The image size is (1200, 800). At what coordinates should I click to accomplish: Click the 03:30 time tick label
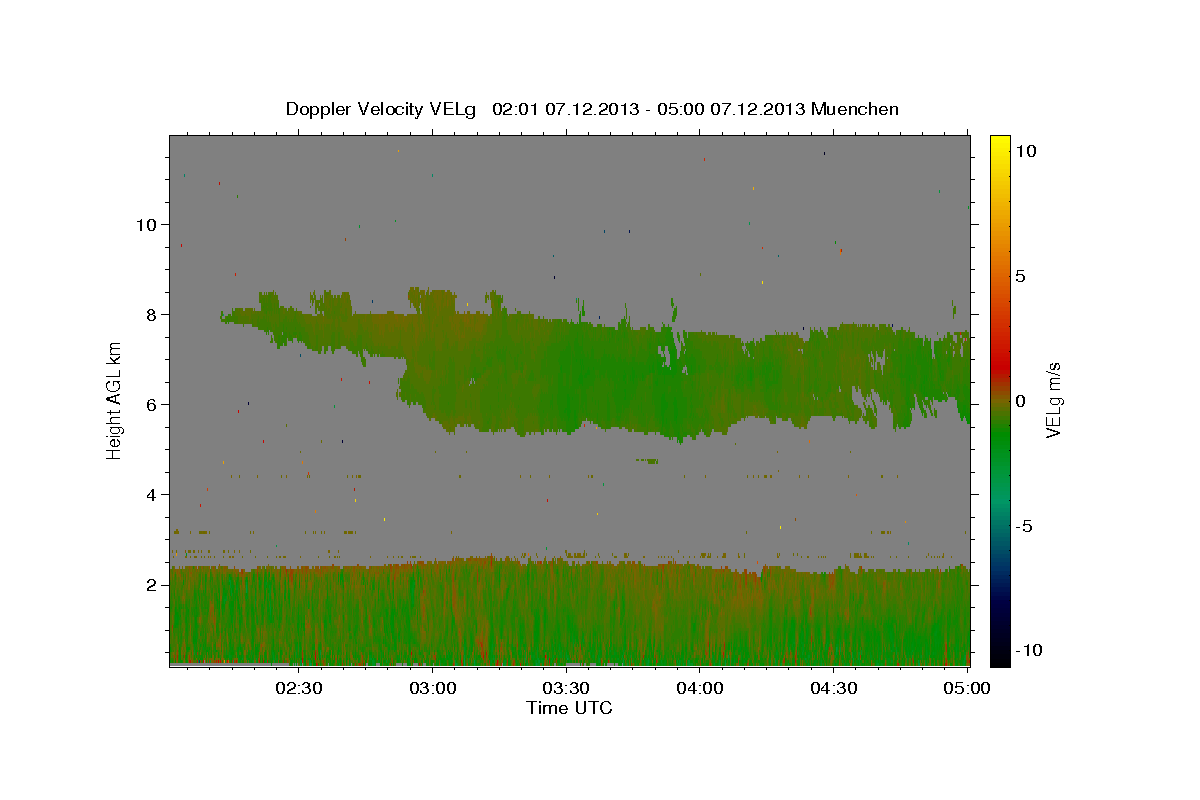tap(566, 688)
